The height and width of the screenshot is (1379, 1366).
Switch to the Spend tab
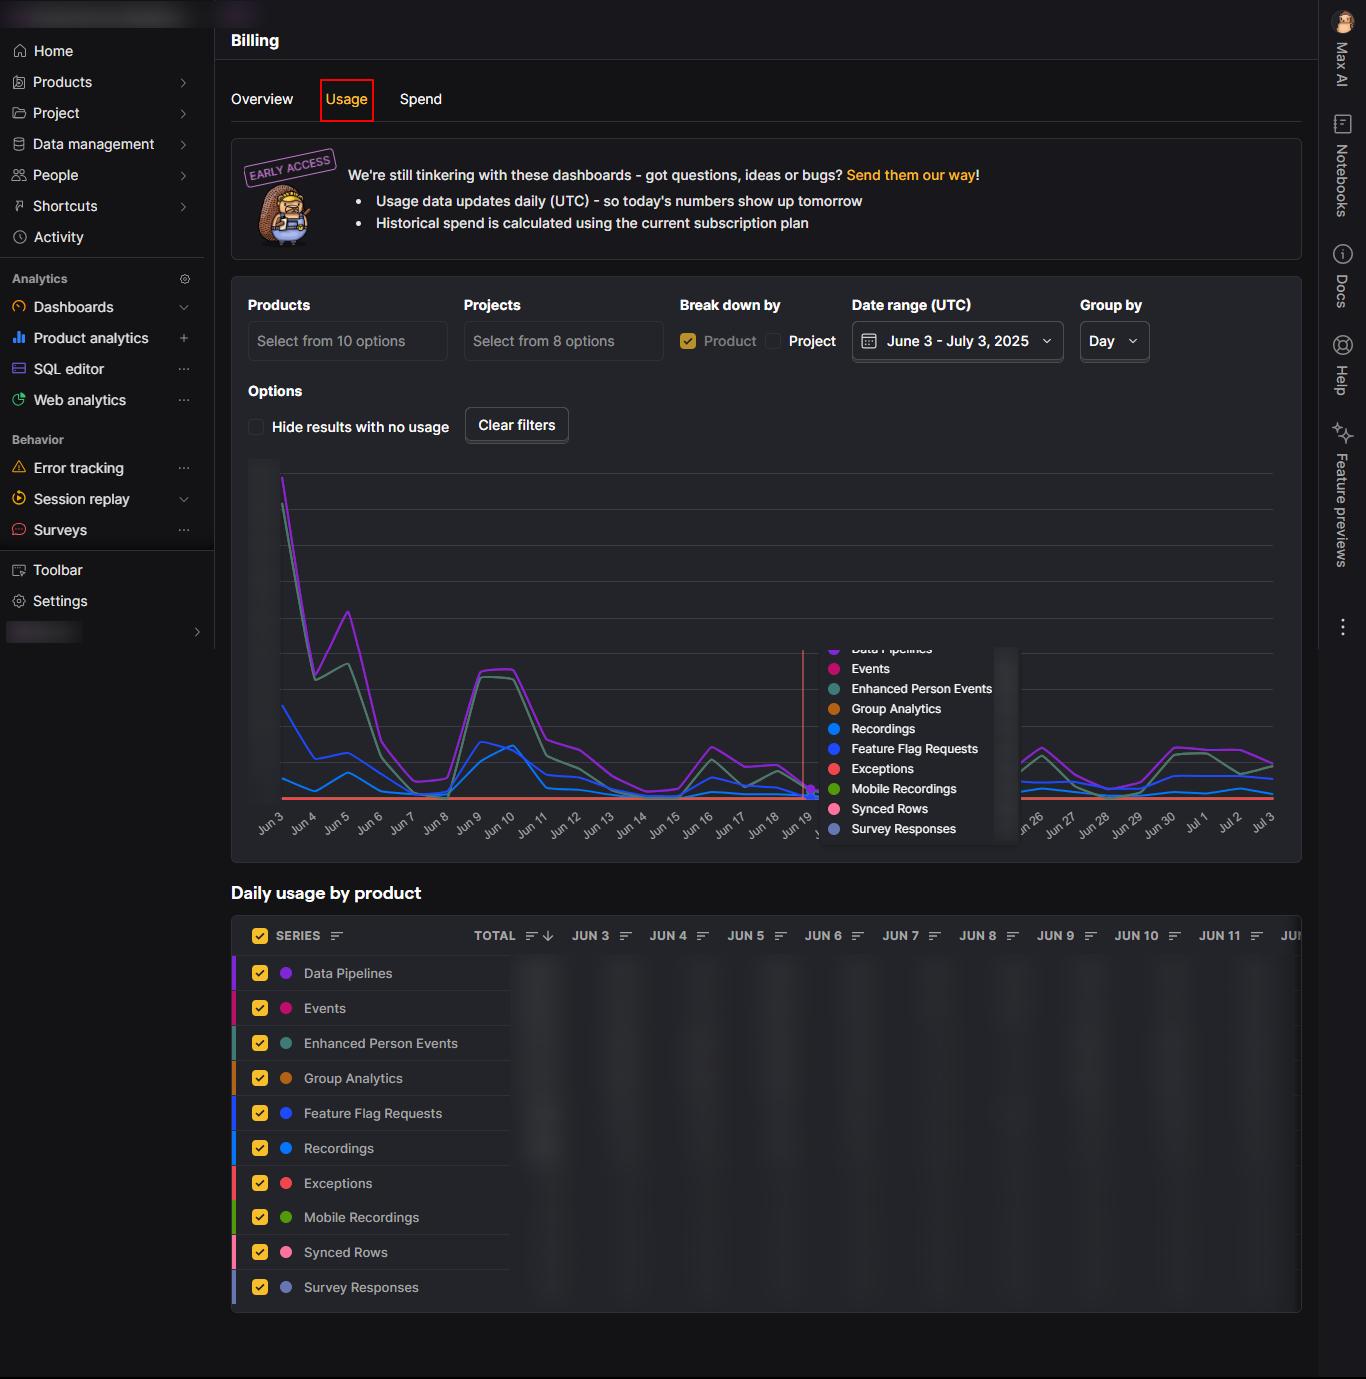tap(421, 99)
